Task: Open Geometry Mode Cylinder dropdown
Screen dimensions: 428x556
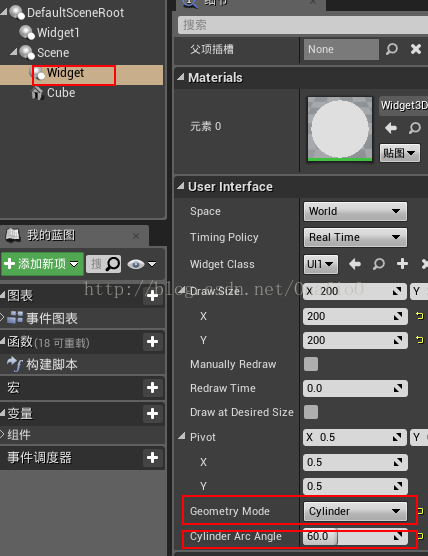Action: pyautogui.click(x=355, y=511)
